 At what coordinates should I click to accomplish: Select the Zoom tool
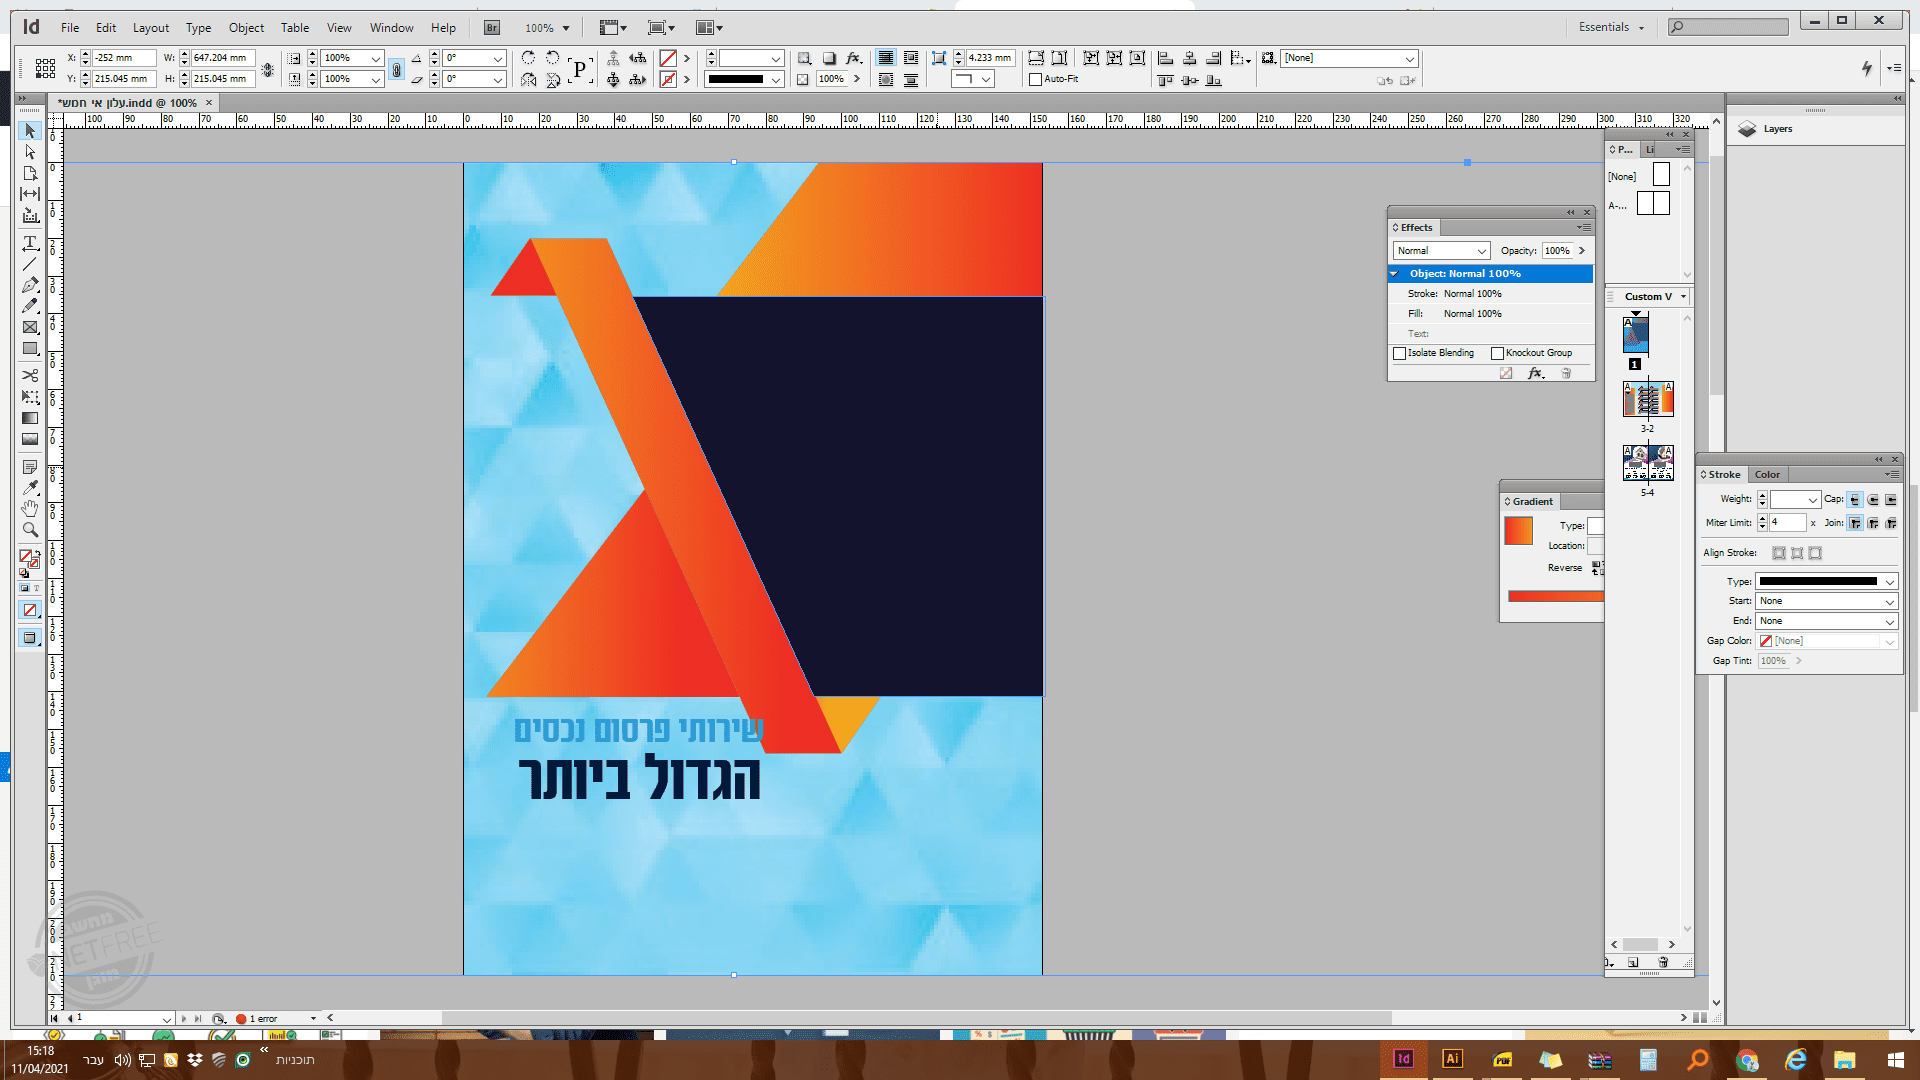pos(30,530)
